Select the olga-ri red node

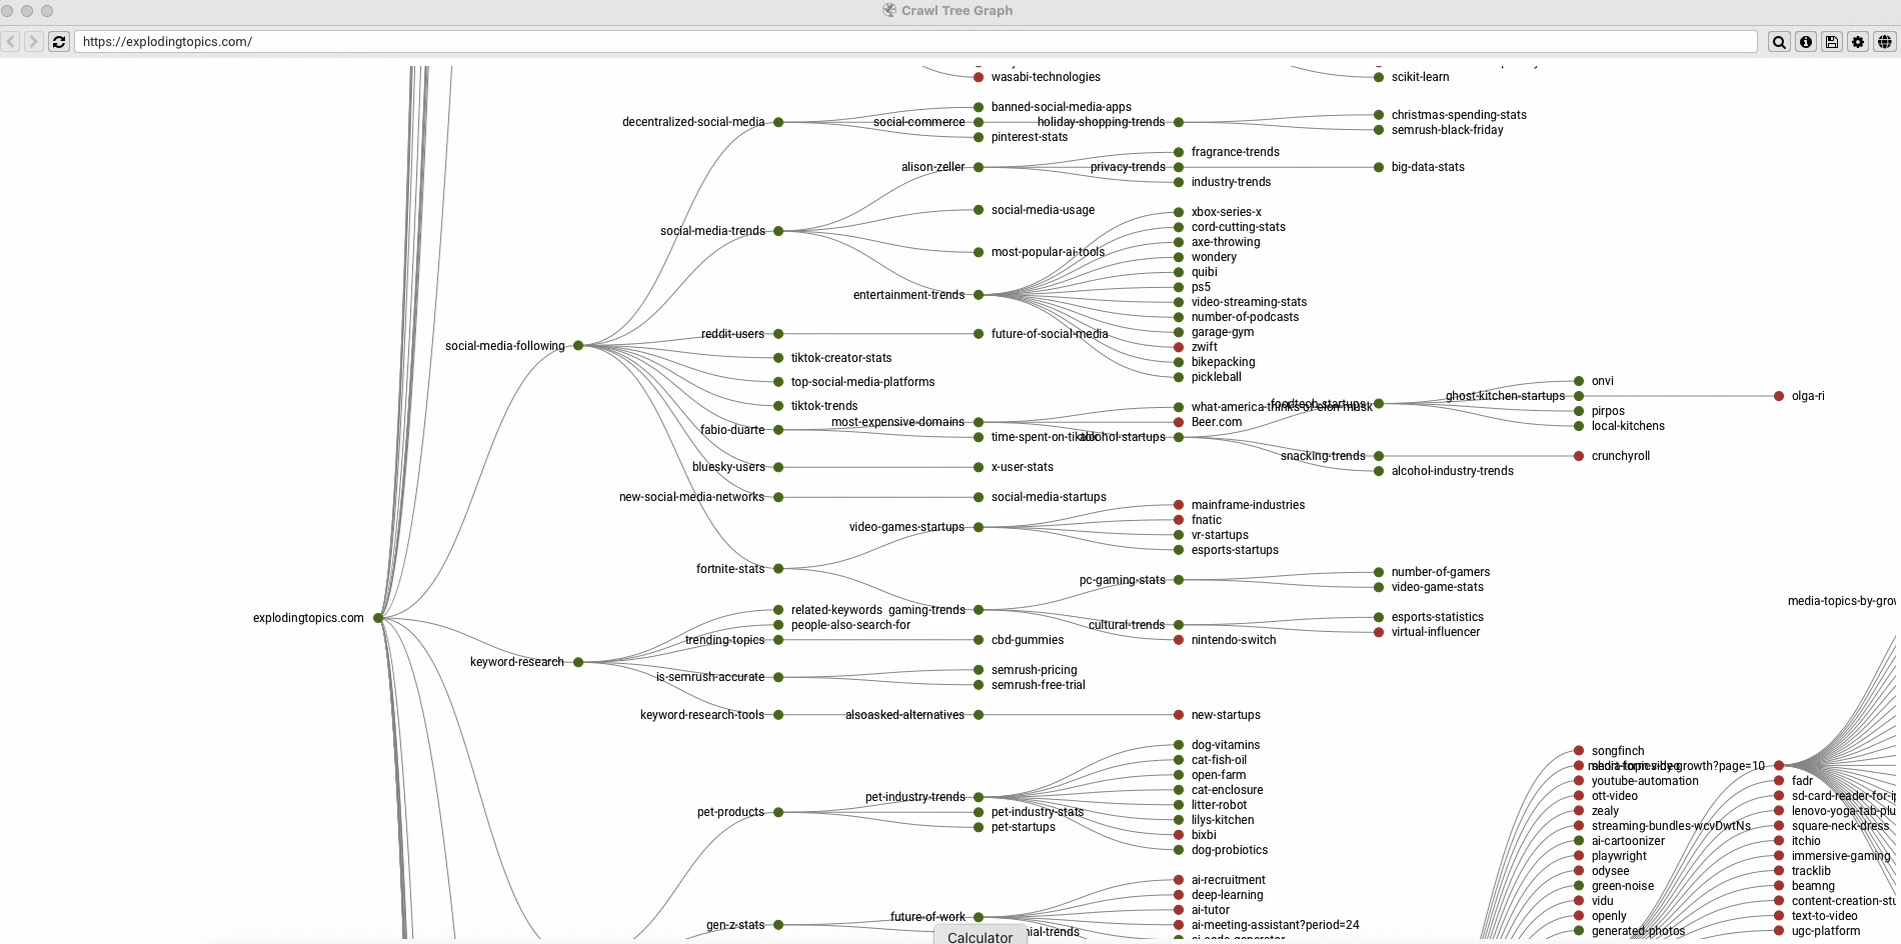pyautogui.click(x=1778, y=396)
